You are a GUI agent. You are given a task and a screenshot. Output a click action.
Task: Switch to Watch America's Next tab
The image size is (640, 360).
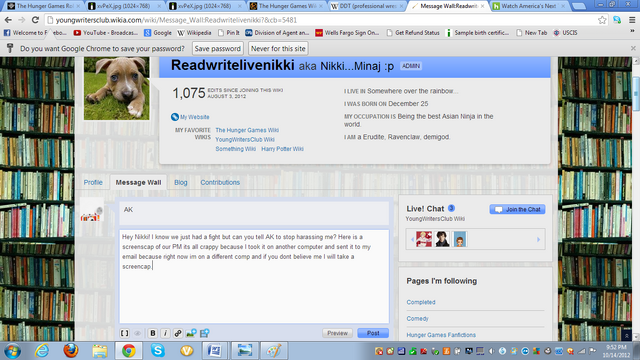tap(529, 6)
